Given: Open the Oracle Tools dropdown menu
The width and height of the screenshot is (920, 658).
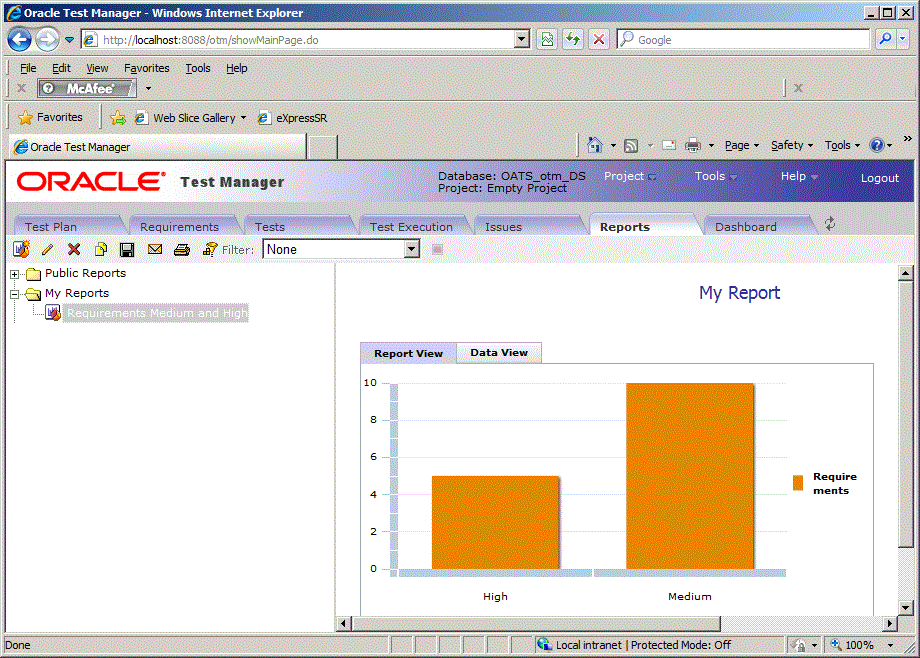Looking at the screenshot, I should point(715,176).
